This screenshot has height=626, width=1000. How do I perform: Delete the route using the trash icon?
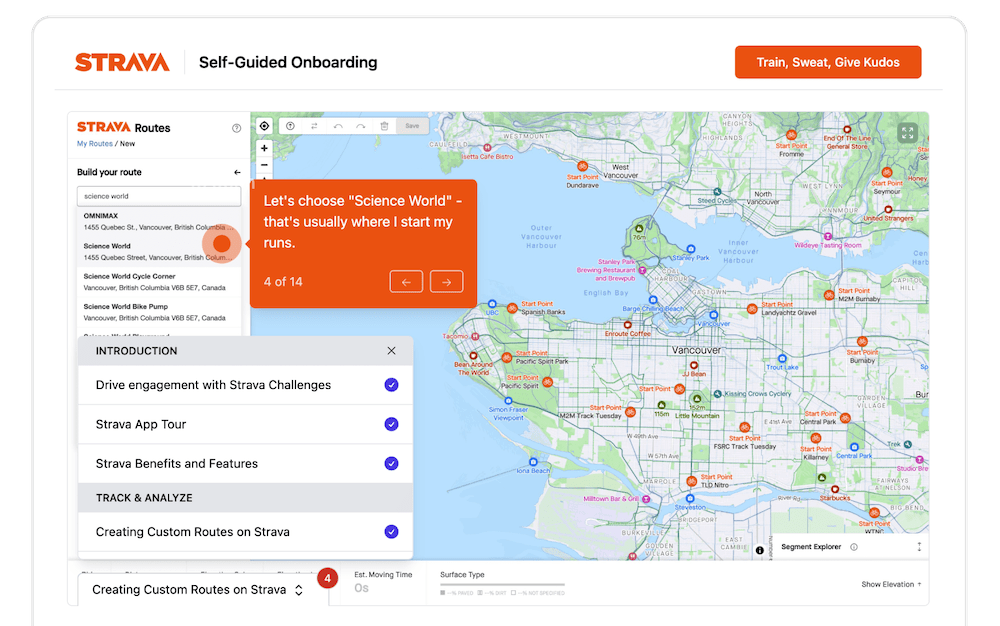[x=385, y=125]
